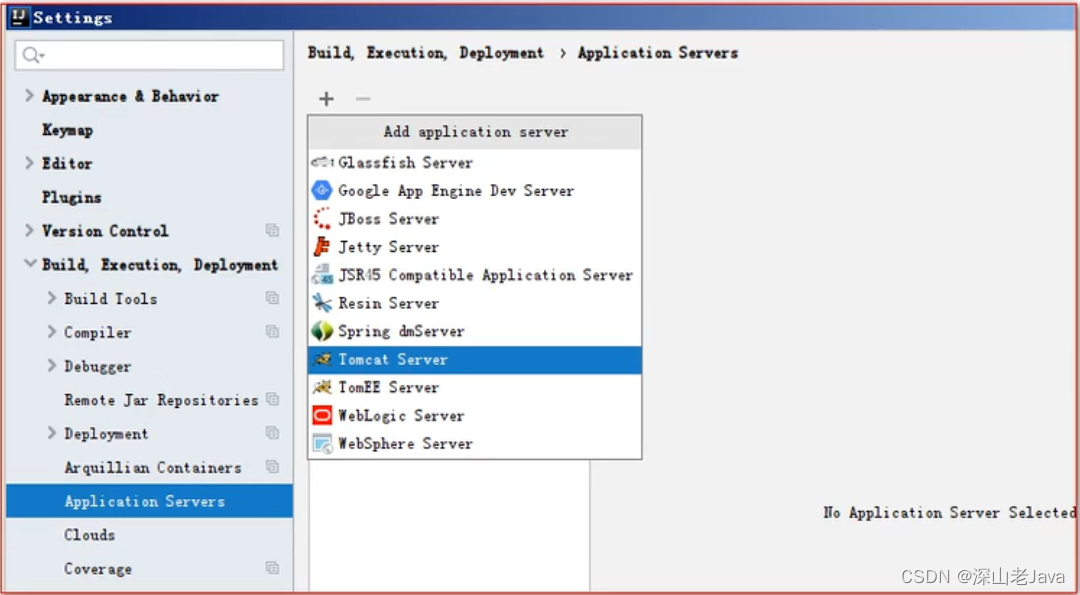This screenshot has width=1080, height=595.
Task: Select WebSphere Server entry
Action: [475, 443]
